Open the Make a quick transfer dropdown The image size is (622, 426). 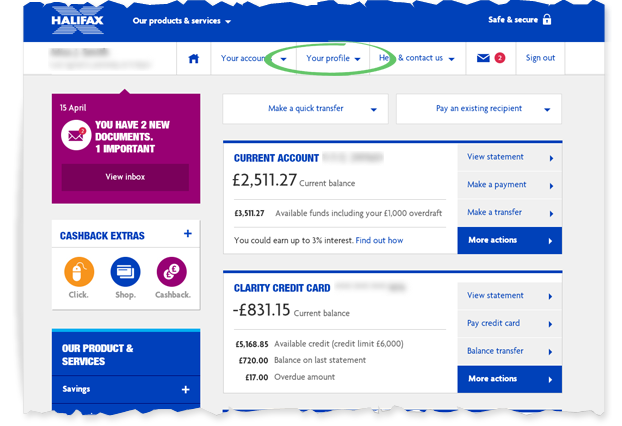pos(305,109)
